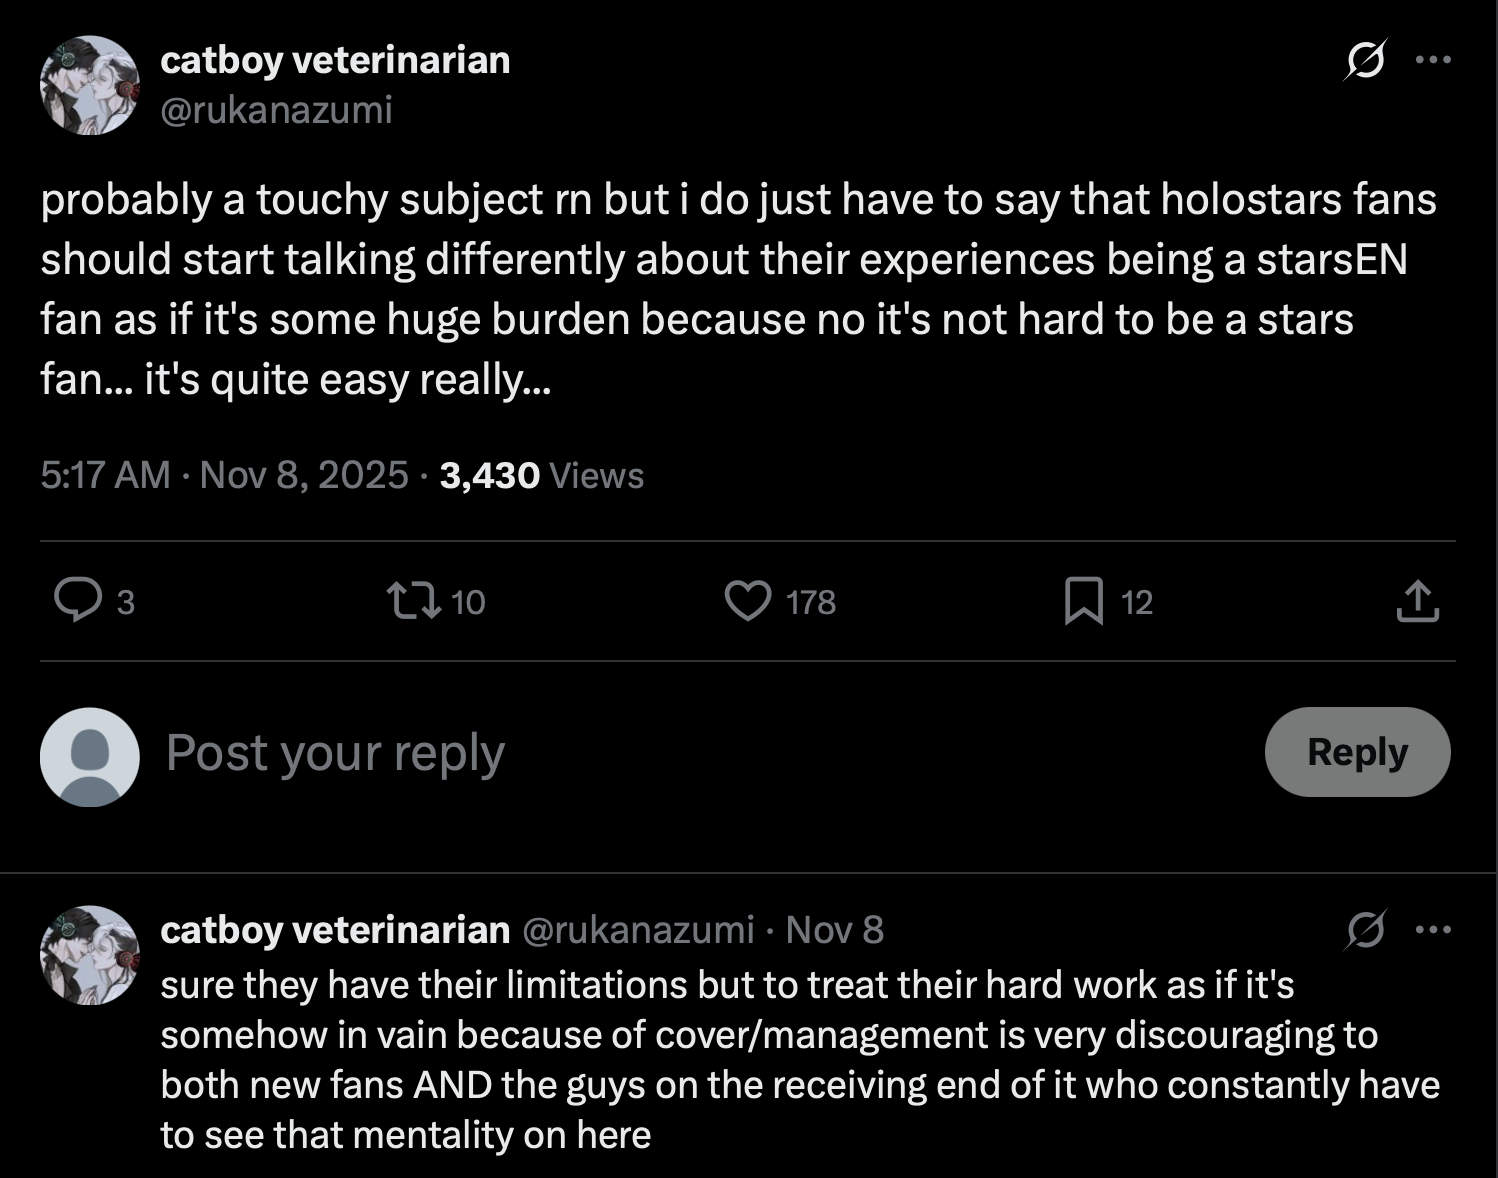Click the 5:17 AM Nov 8 timestamp
1498x1178 pixels.
tap(224, 475)
